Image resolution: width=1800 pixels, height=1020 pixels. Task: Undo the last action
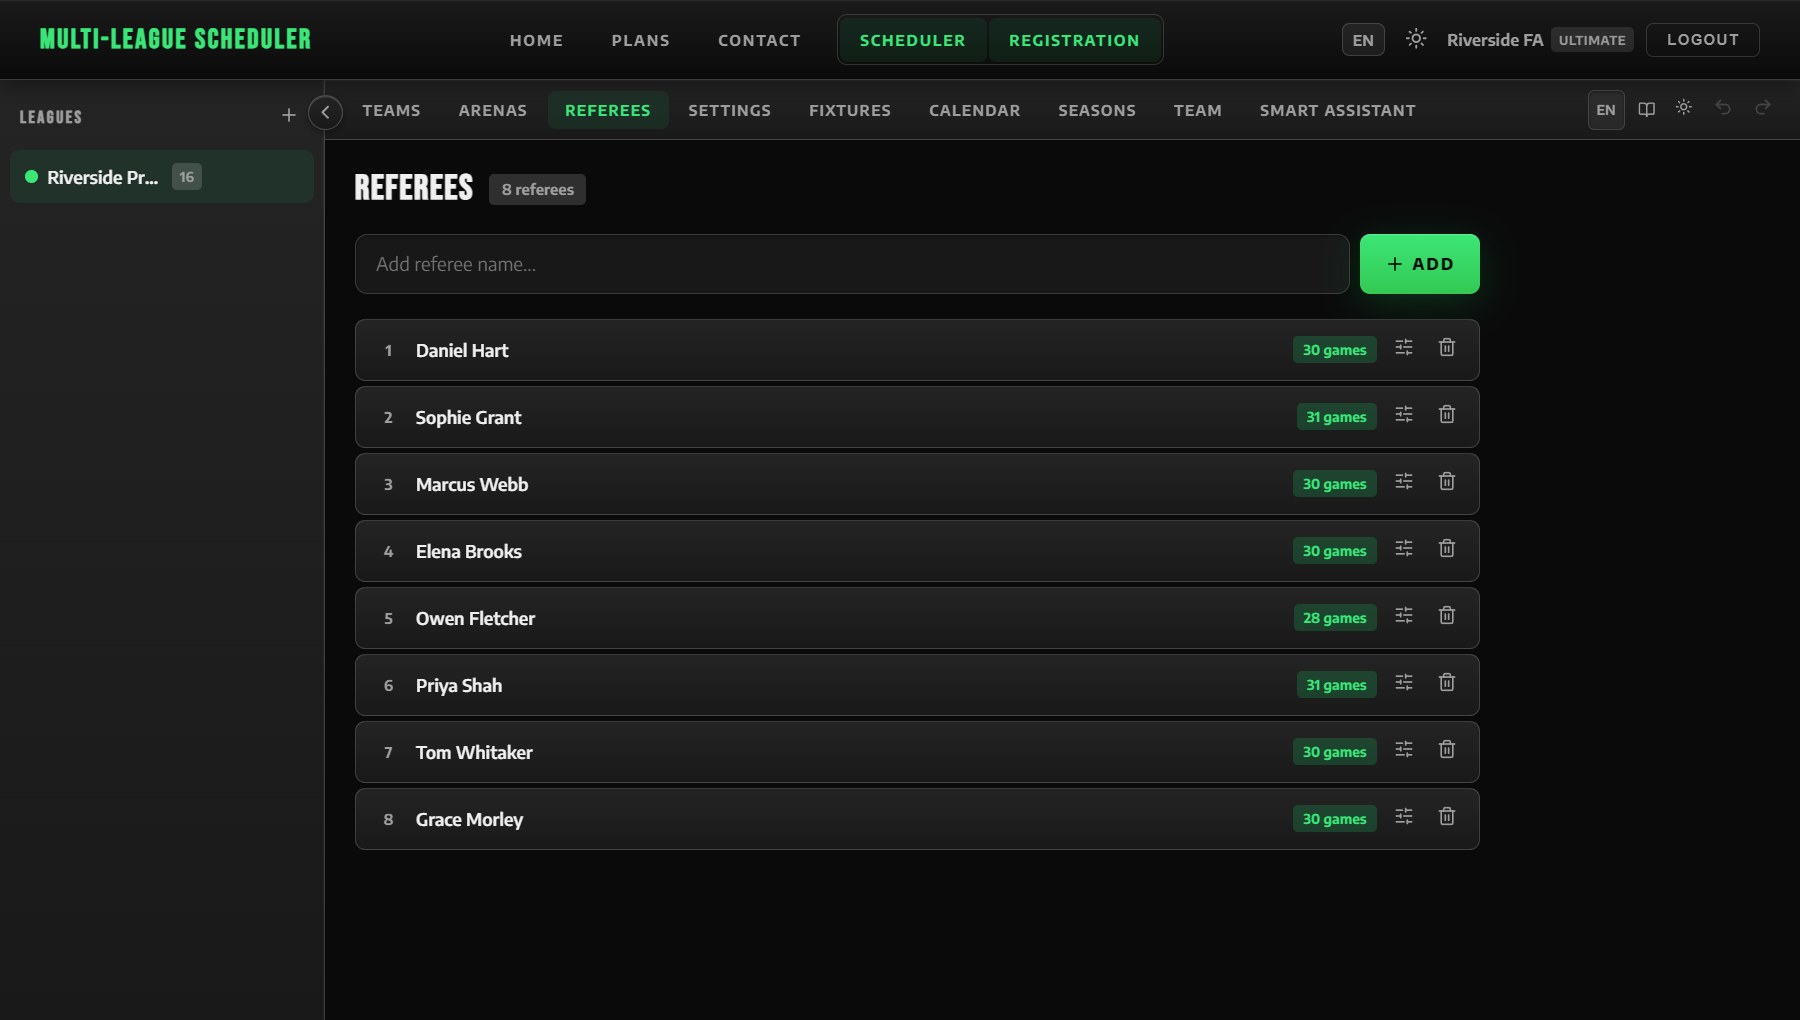(x=1723, y=108)
